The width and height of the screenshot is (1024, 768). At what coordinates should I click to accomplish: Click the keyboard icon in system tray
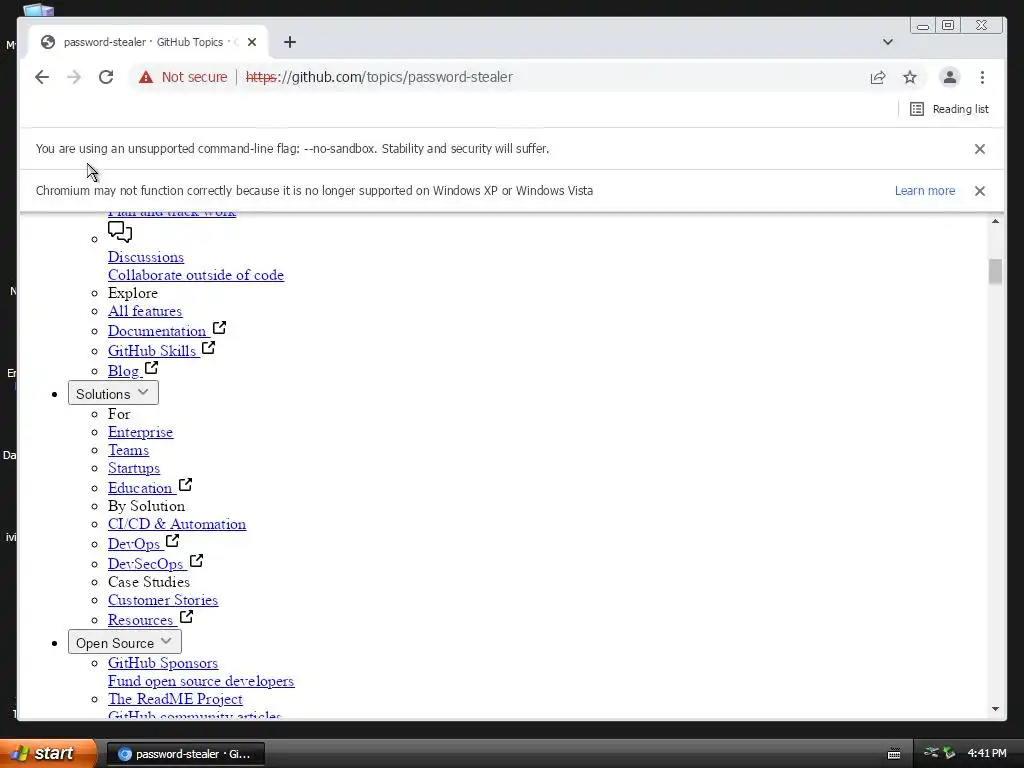point(894,754)
